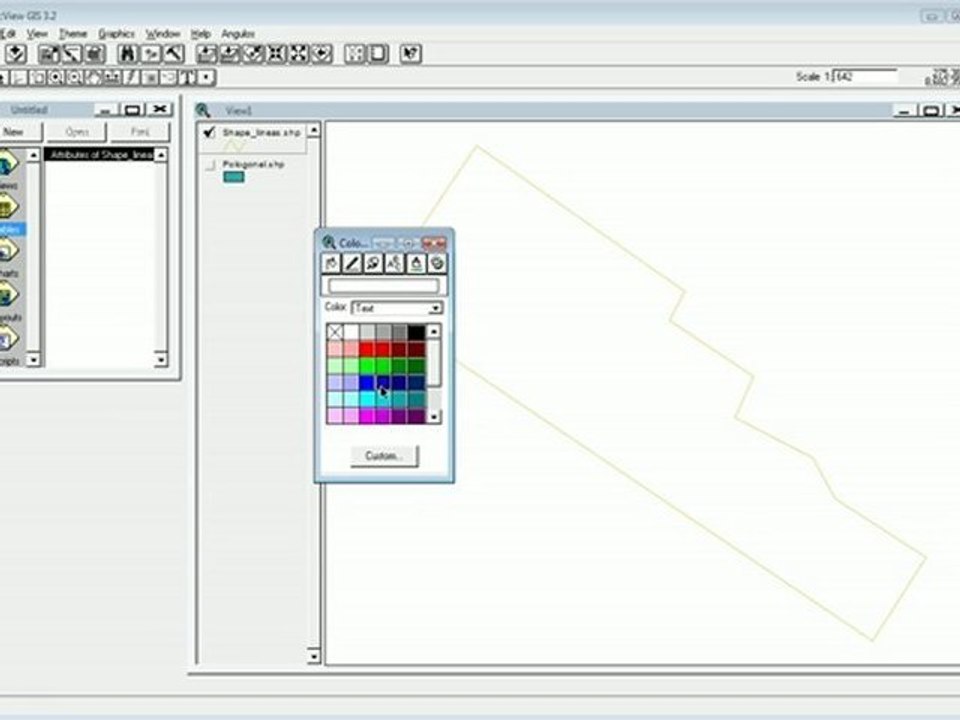Image resolution: width=960 pixels, height=720 pixels.
Task: Click the Print button in project window
Action: (x=140, y=132)
